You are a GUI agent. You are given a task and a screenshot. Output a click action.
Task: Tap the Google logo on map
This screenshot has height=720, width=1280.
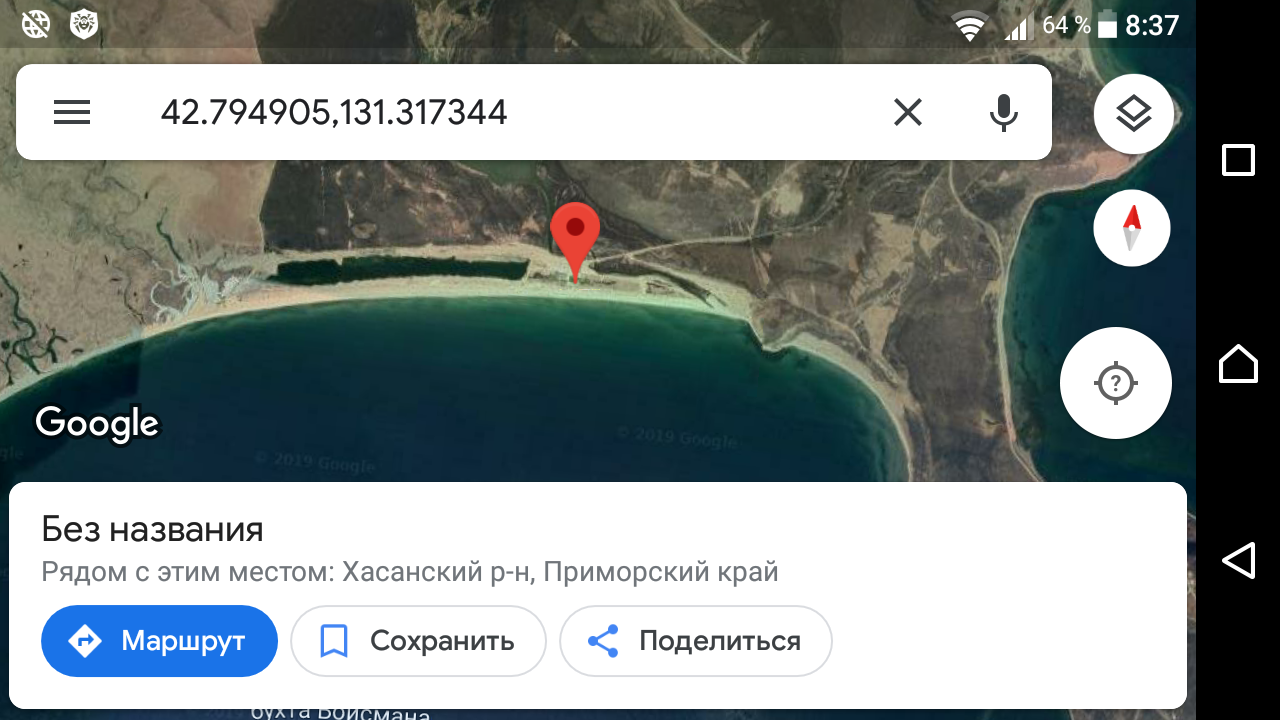coord(97,423)
